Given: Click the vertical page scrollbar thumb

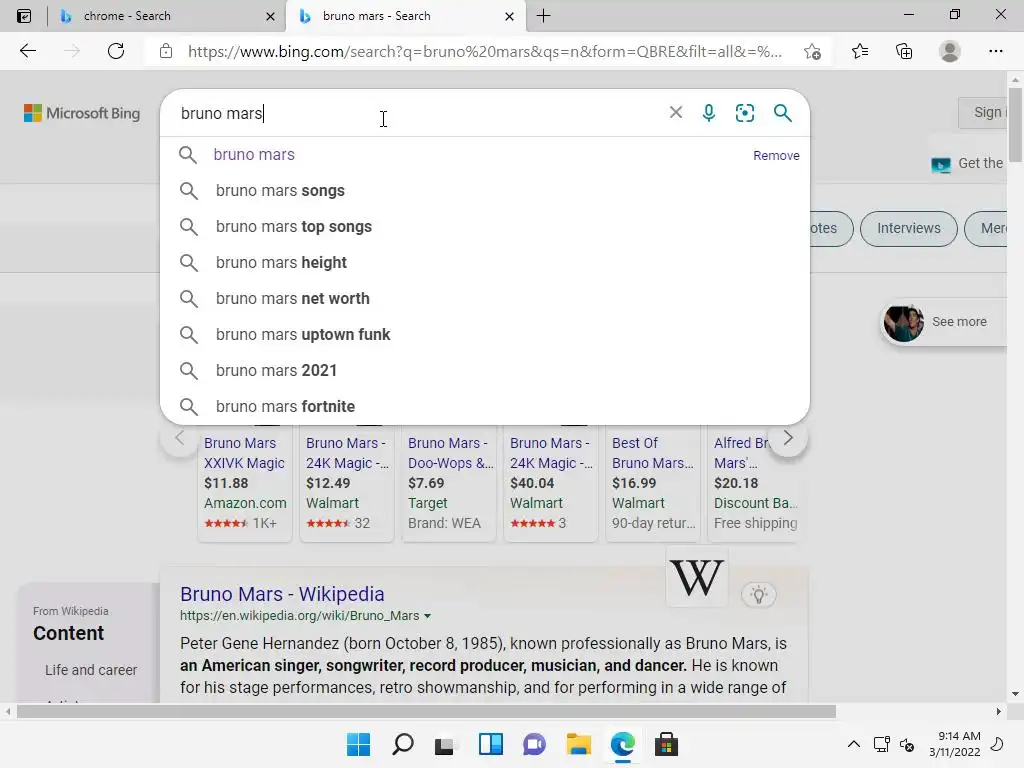Looking at the screenshot, I should point(1015,124).
